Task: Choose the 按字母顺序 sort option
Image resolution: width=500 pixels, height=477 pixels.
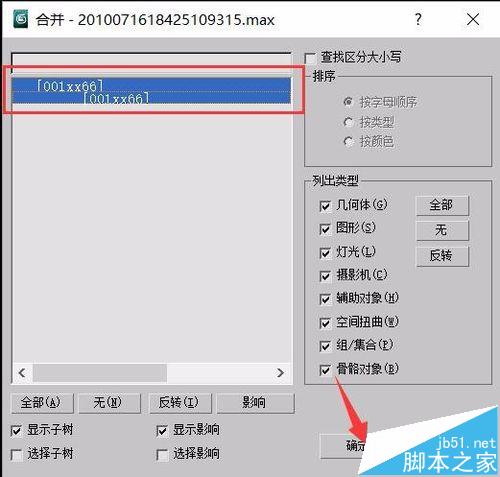Action: [348, 102]
